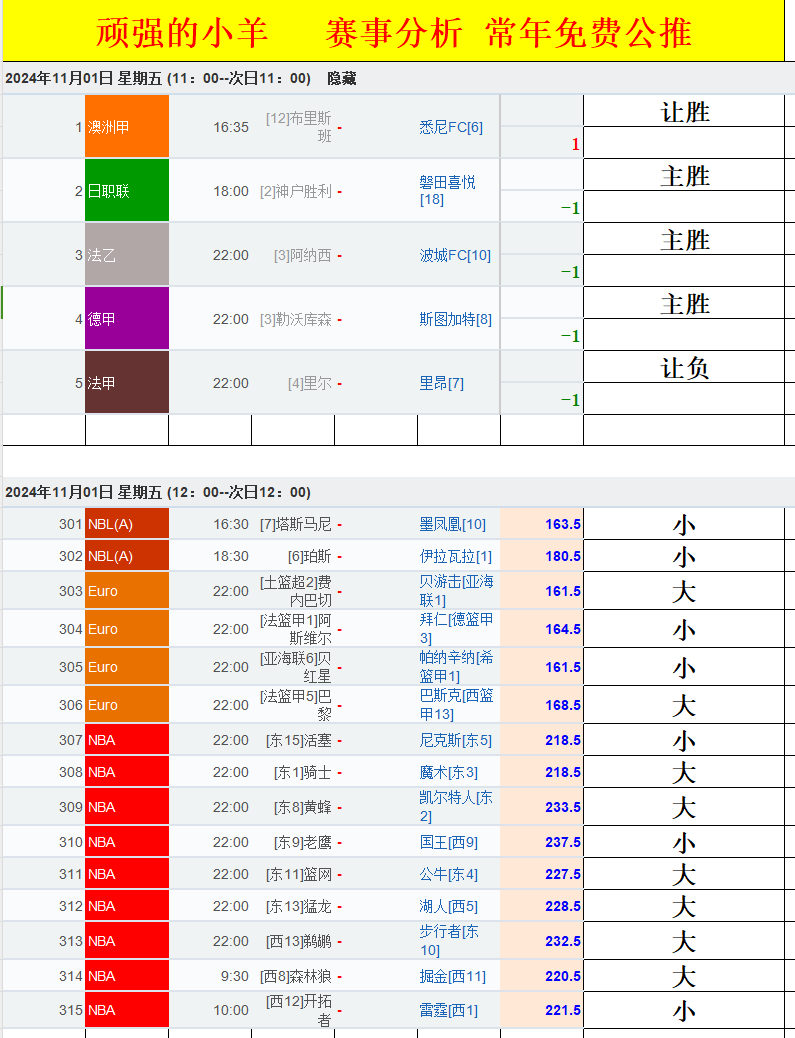The width and height of the screenshot is (795, 1038).
Task: Open the 墨凤凰[10] team link
Action: [452, 525]
